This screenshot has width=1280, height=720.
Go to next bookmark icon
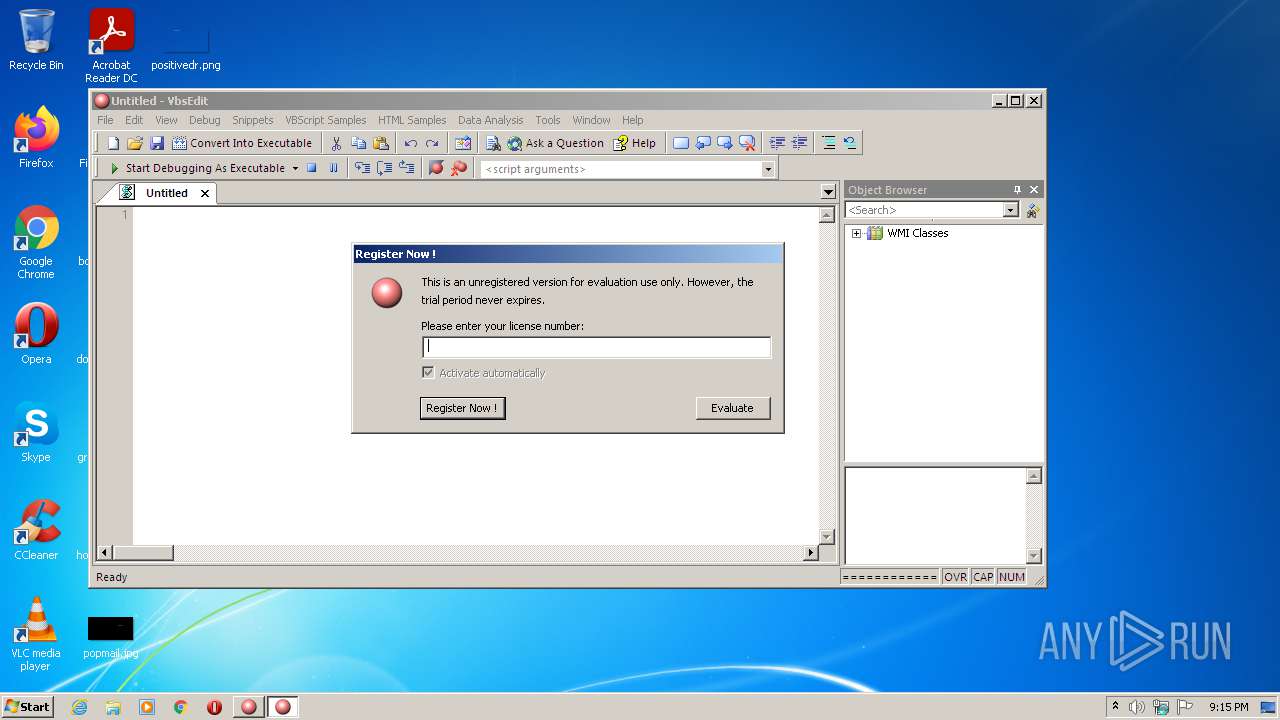725,143
